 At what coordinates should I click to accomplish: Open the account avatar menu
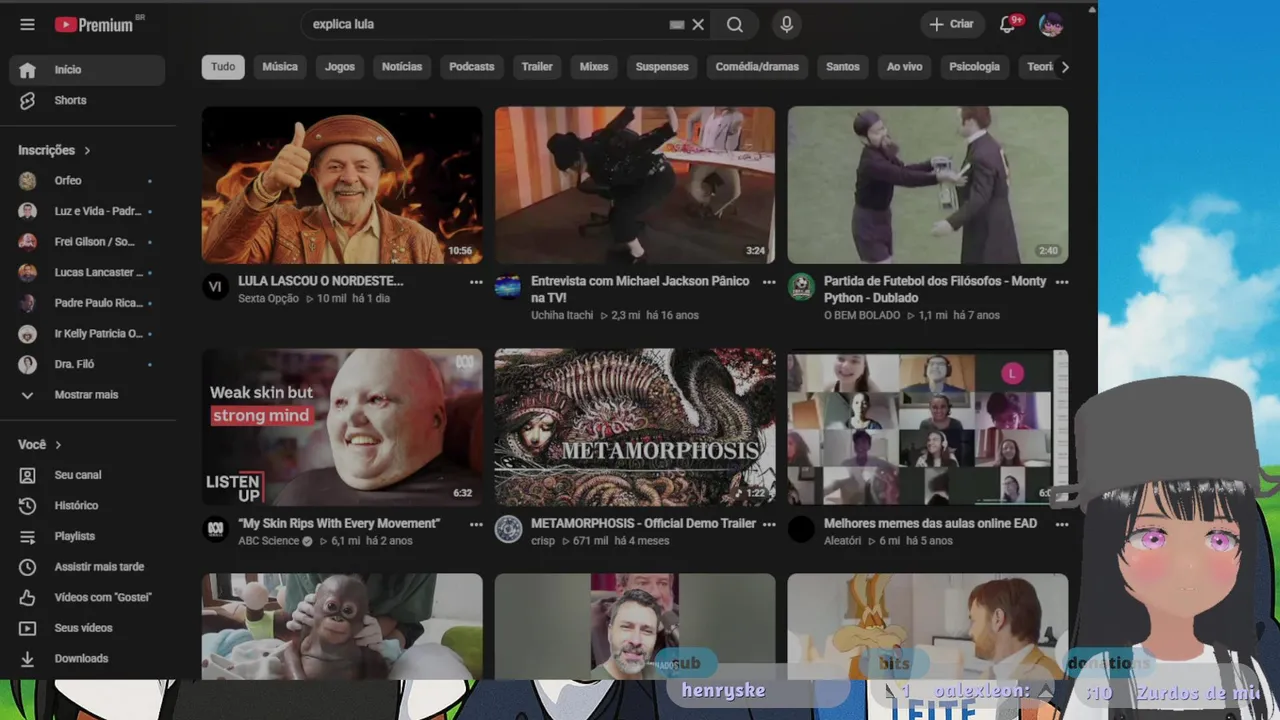coord(1050,24)
